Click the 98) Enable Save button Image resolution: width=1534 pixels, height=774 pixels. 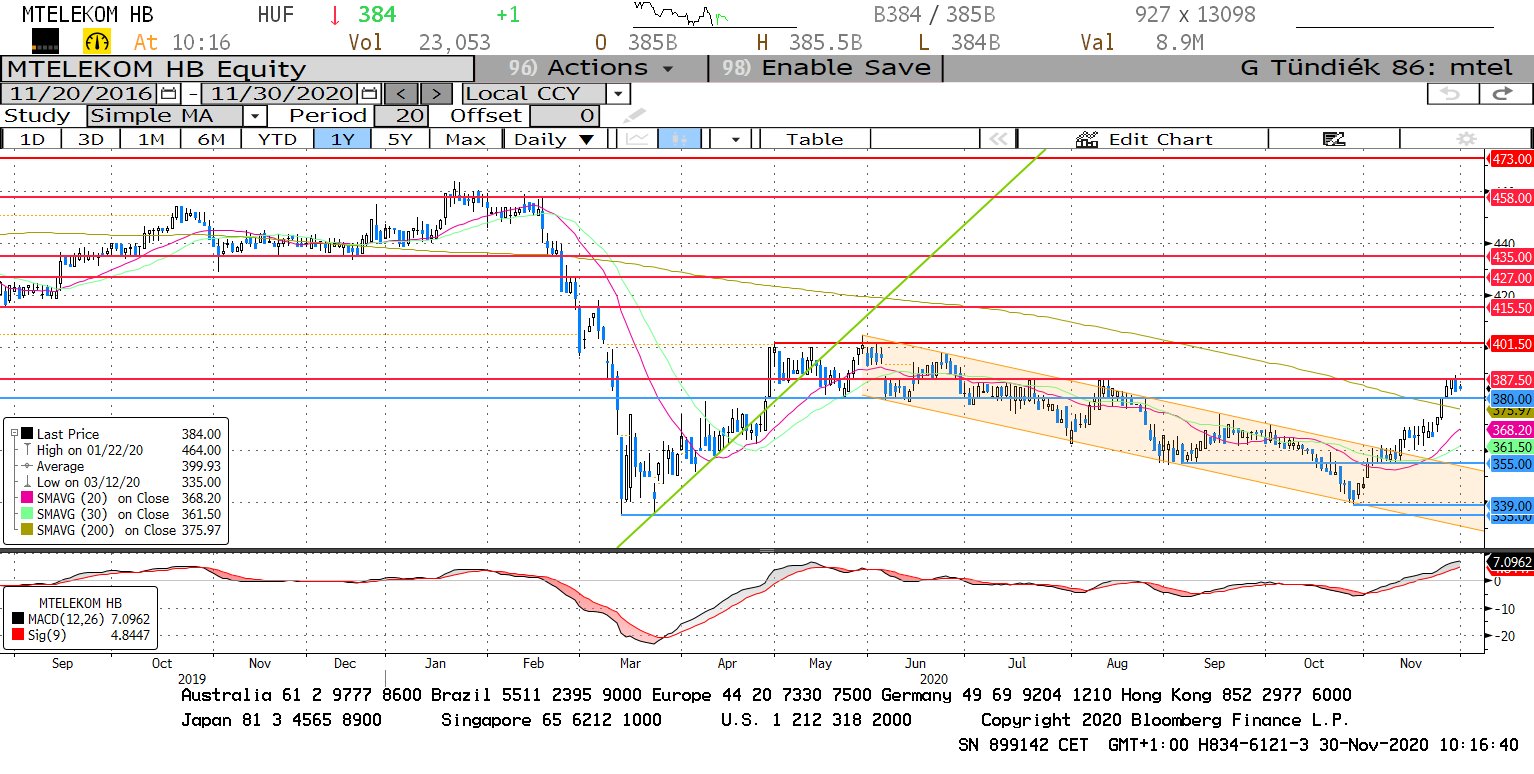826,68
